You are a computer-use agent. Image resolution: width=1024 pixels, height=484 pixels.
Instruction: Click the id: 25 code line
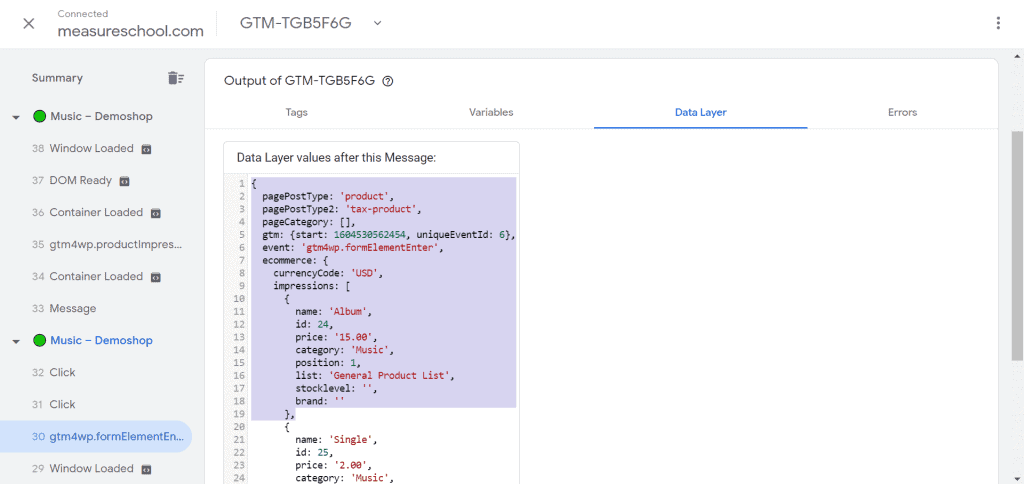[314, 453]
